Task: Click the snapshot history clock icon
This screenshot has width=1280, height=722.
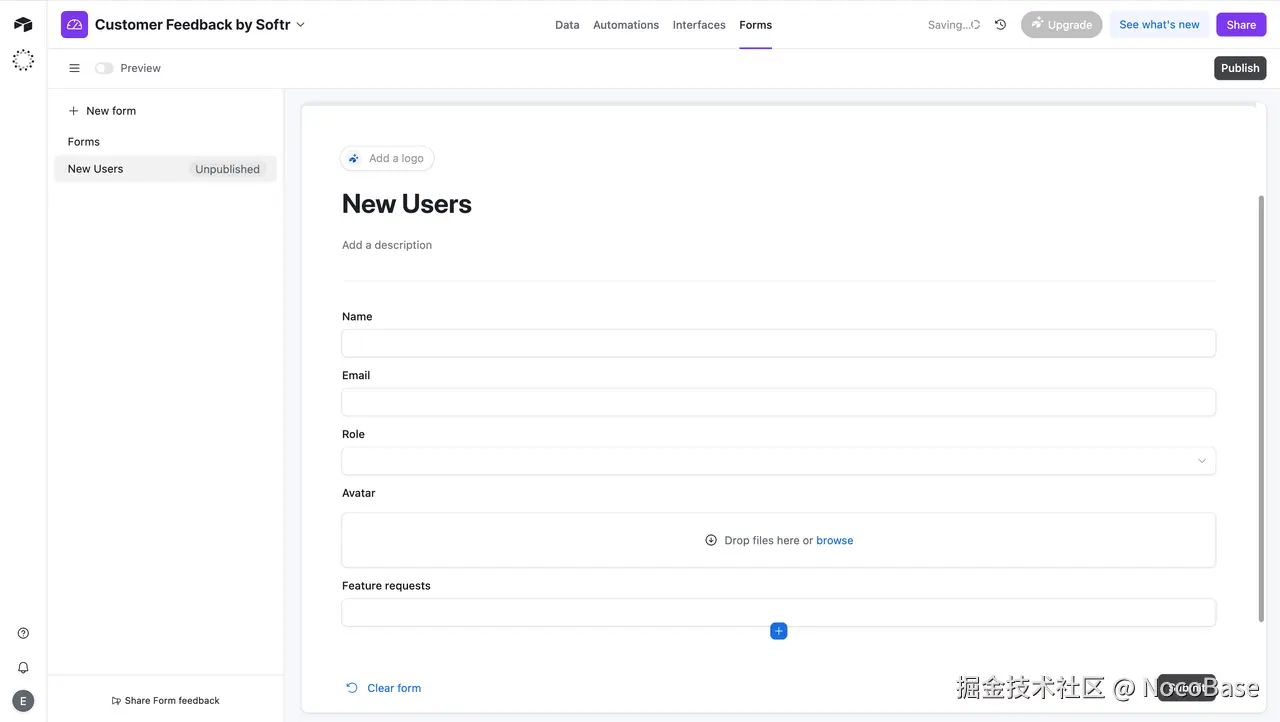Action: [x=1000, y=24]
